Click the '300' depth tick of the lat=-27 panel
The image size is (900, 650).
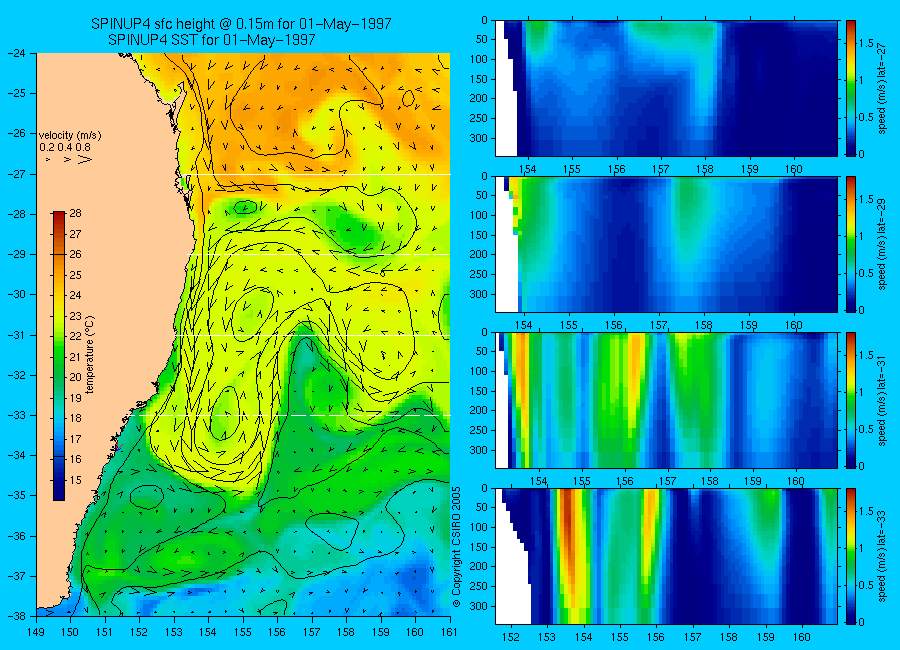[478, 138]
